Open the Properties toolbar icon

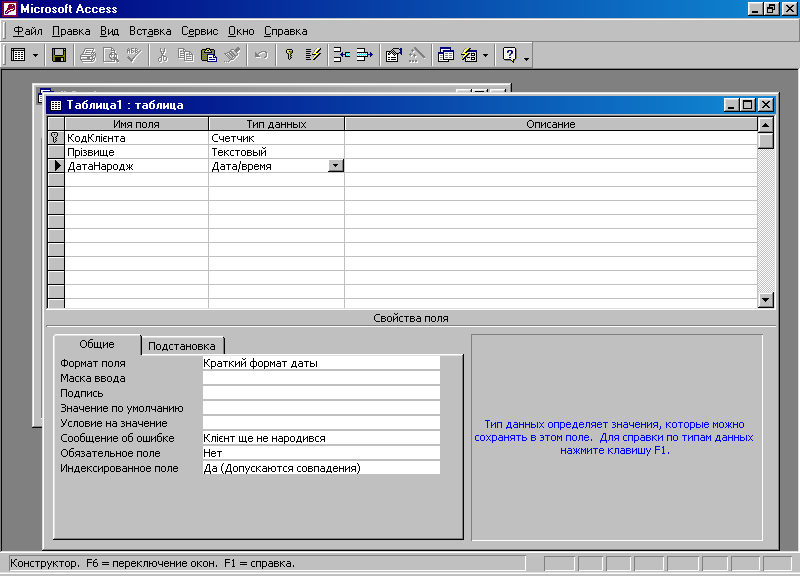click(393, 55)
